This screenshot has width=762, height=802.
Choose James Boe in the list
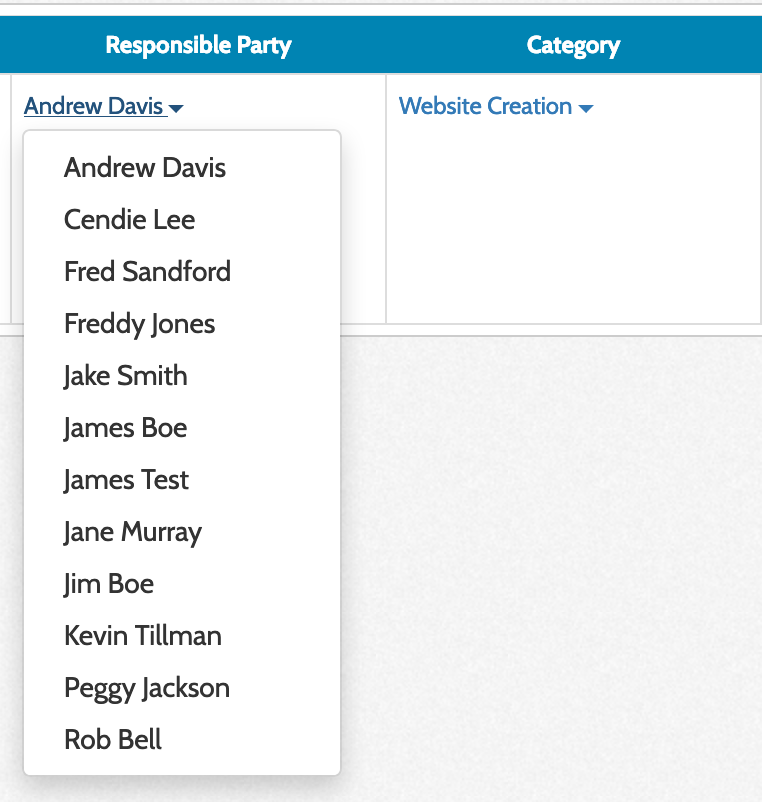coord(126,428)
